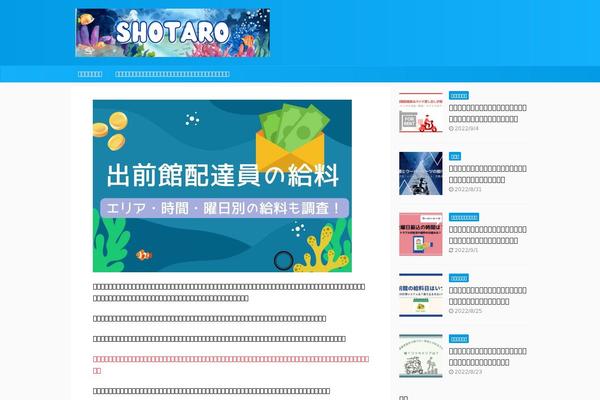Screen dimensions: 600x400
Task: Click the SHOTARO header logo banner
Action: click(x=173, y=33)
